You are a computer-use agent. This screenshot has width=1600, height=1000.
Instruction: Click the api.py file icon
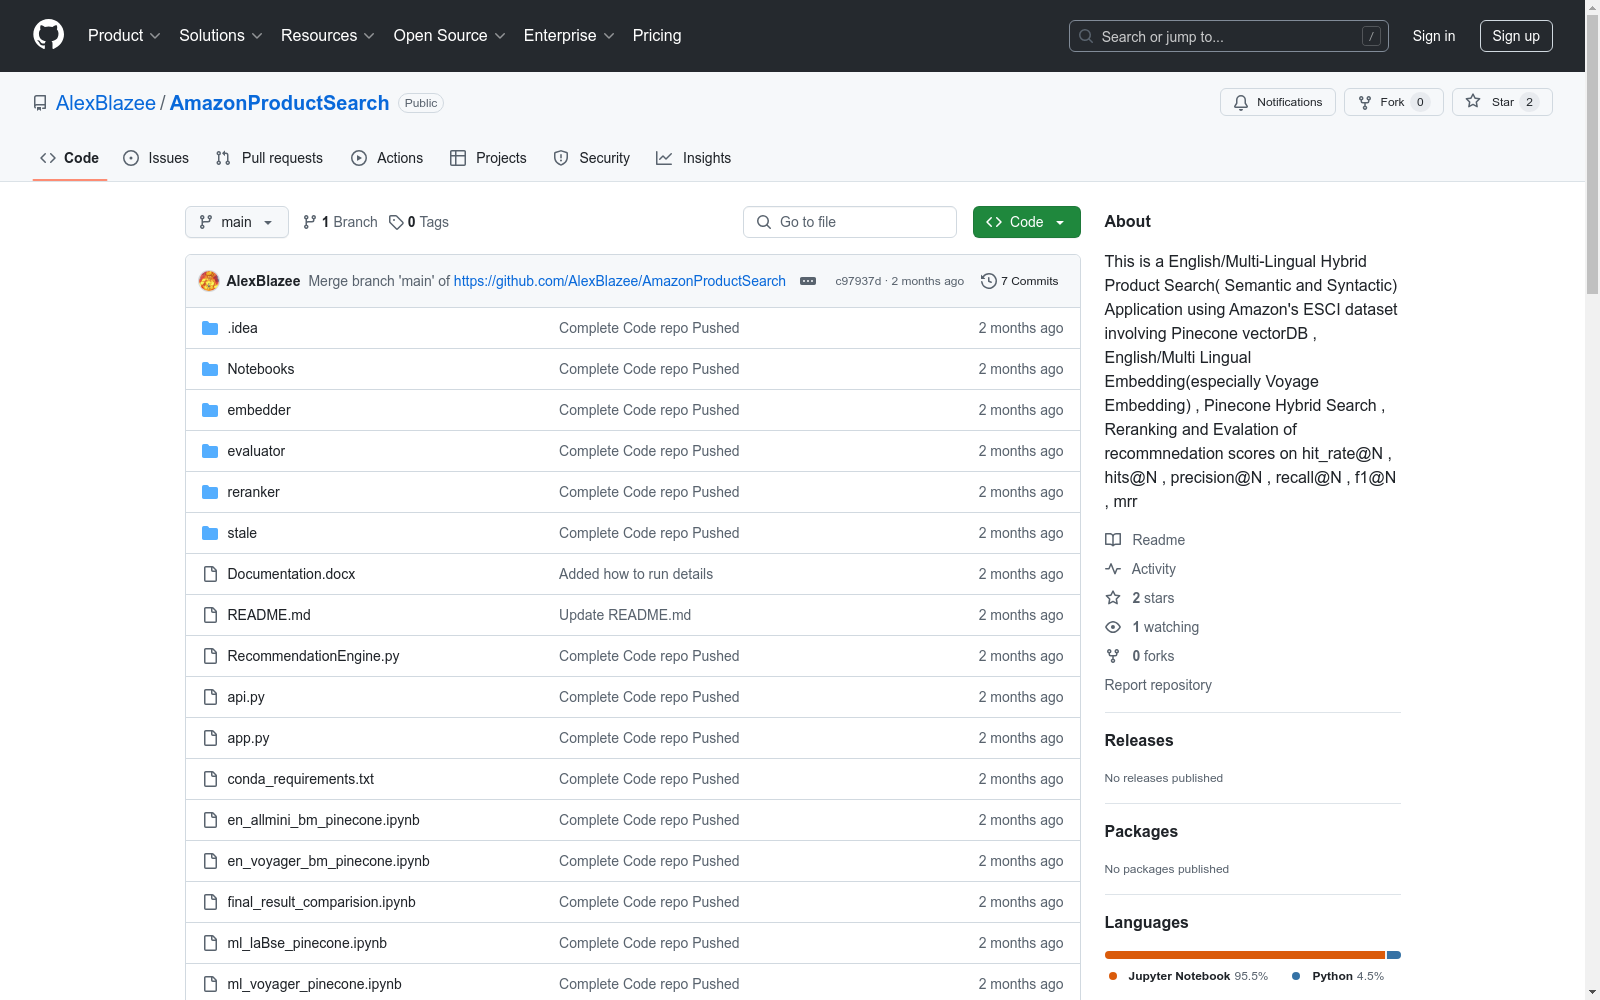(x=210, y=697)
